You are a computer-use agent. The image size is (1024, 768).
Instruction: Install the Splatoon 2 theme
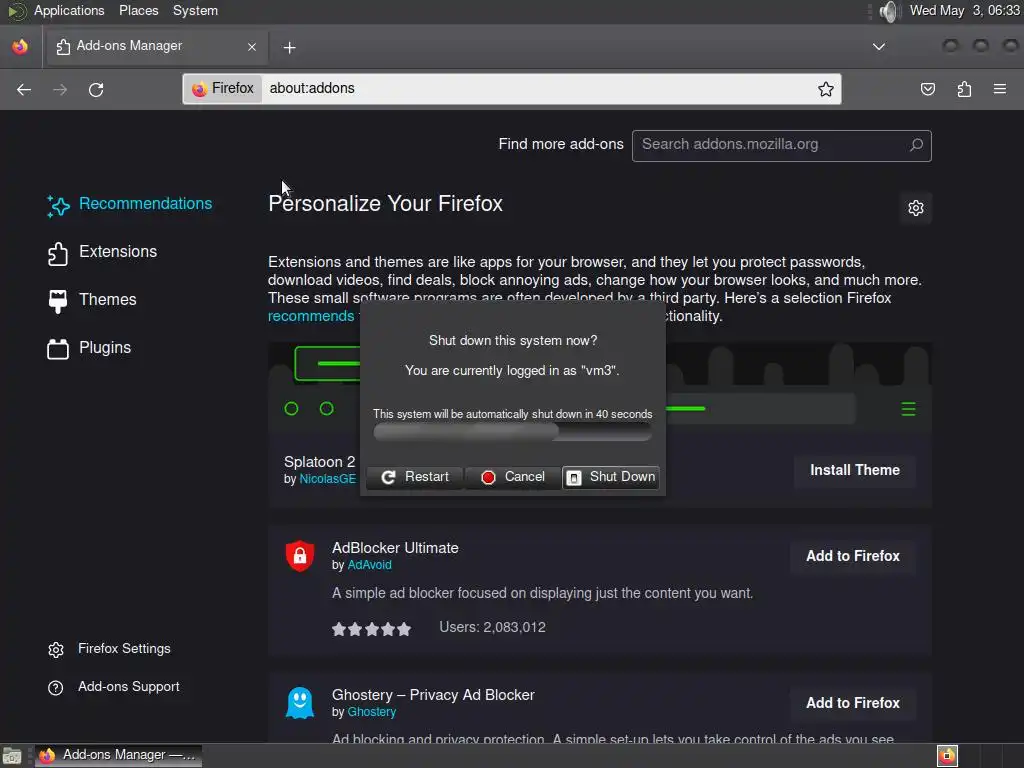click(x=854, y=470)
